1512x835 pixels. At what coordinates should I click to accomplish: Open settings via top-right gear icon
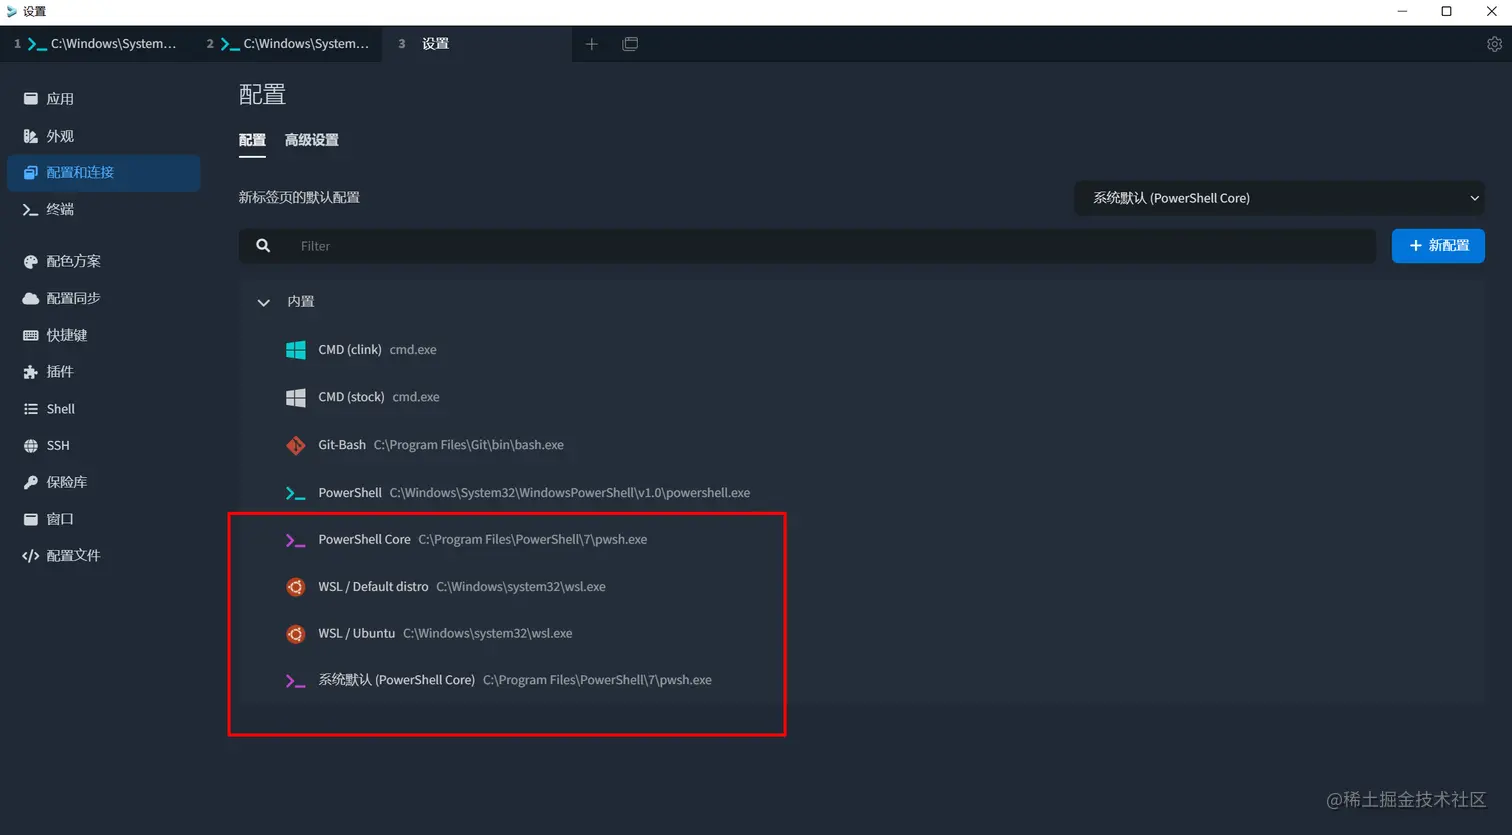click(x=1494, y=44)
